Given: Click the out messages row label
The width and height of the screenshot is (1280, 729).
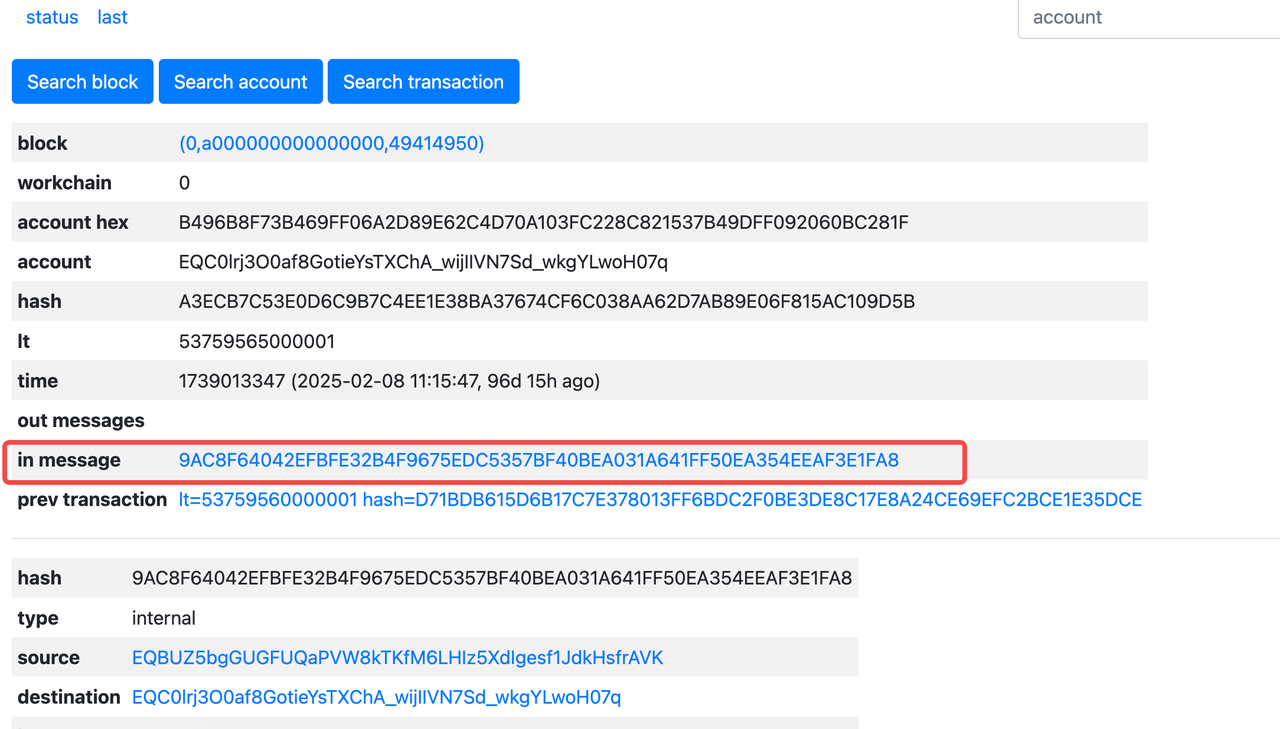Looking at the screenshot, I should pyautogui.click(x=81, y=421).
